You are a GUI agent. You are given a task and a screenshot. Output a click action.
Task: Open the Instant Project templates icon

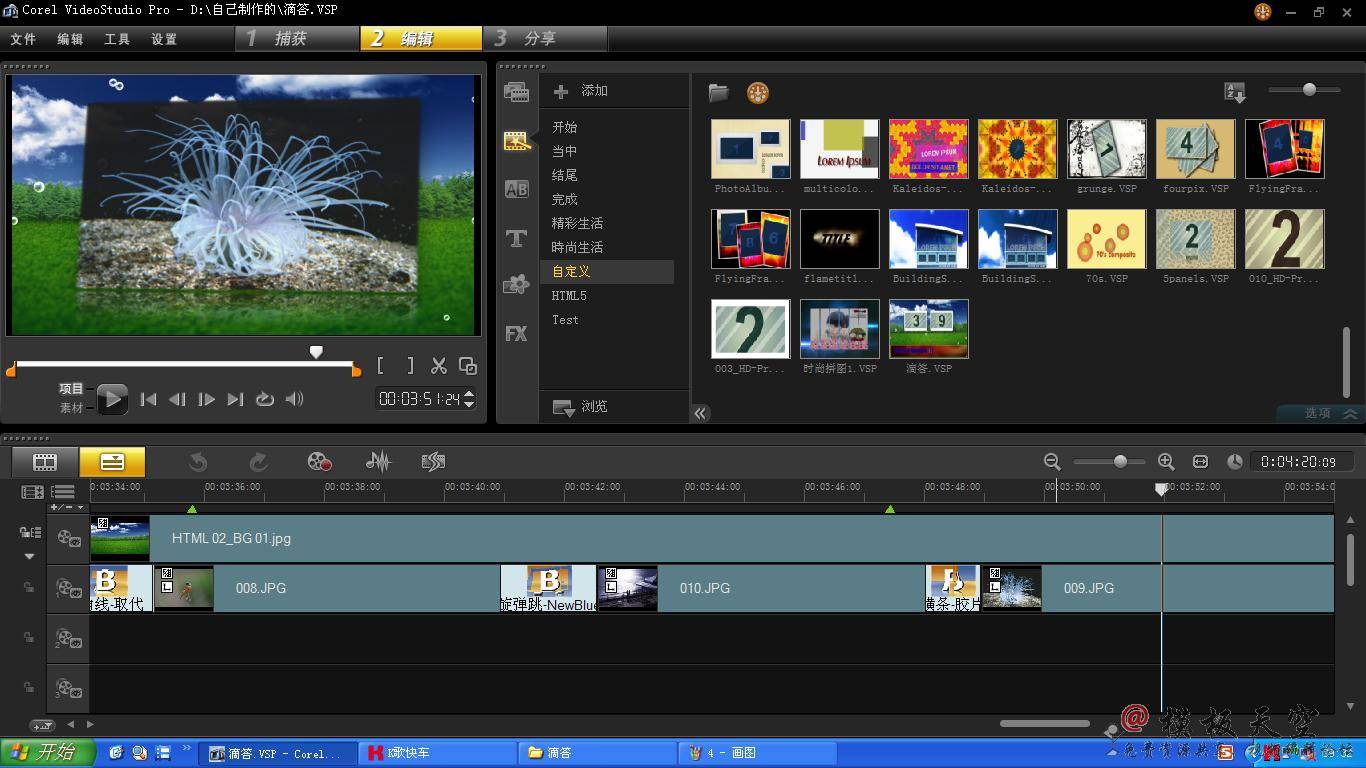click(x=516, y=141)
